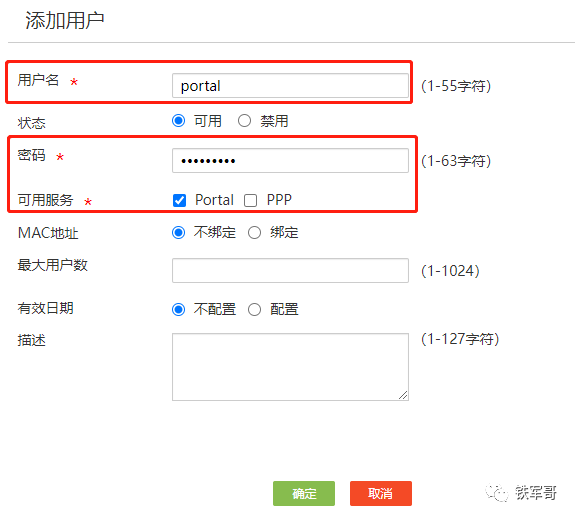Click the 密码 password input field
The image size is (575, 518).
click(x=290, y=161)
